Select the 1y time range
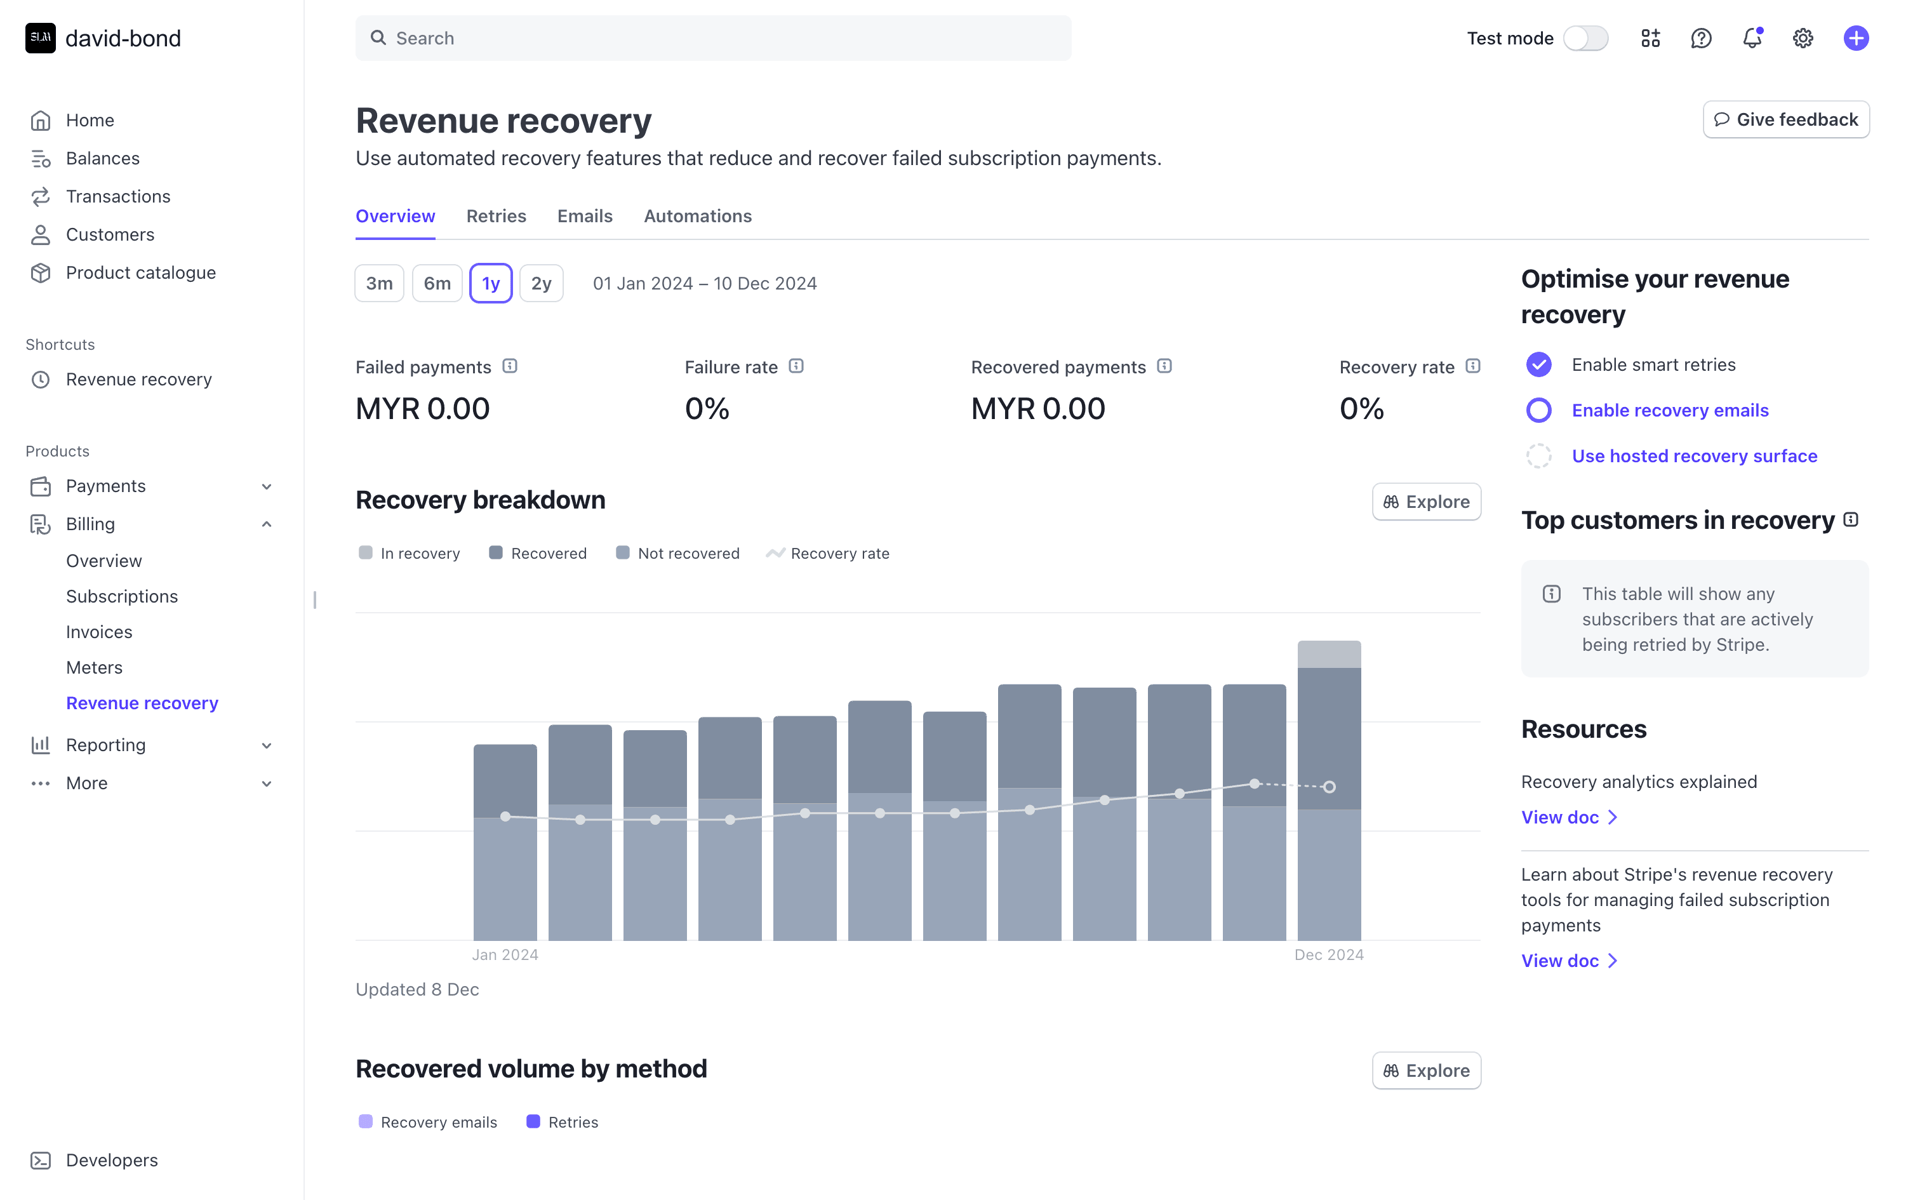 point(491,283)
